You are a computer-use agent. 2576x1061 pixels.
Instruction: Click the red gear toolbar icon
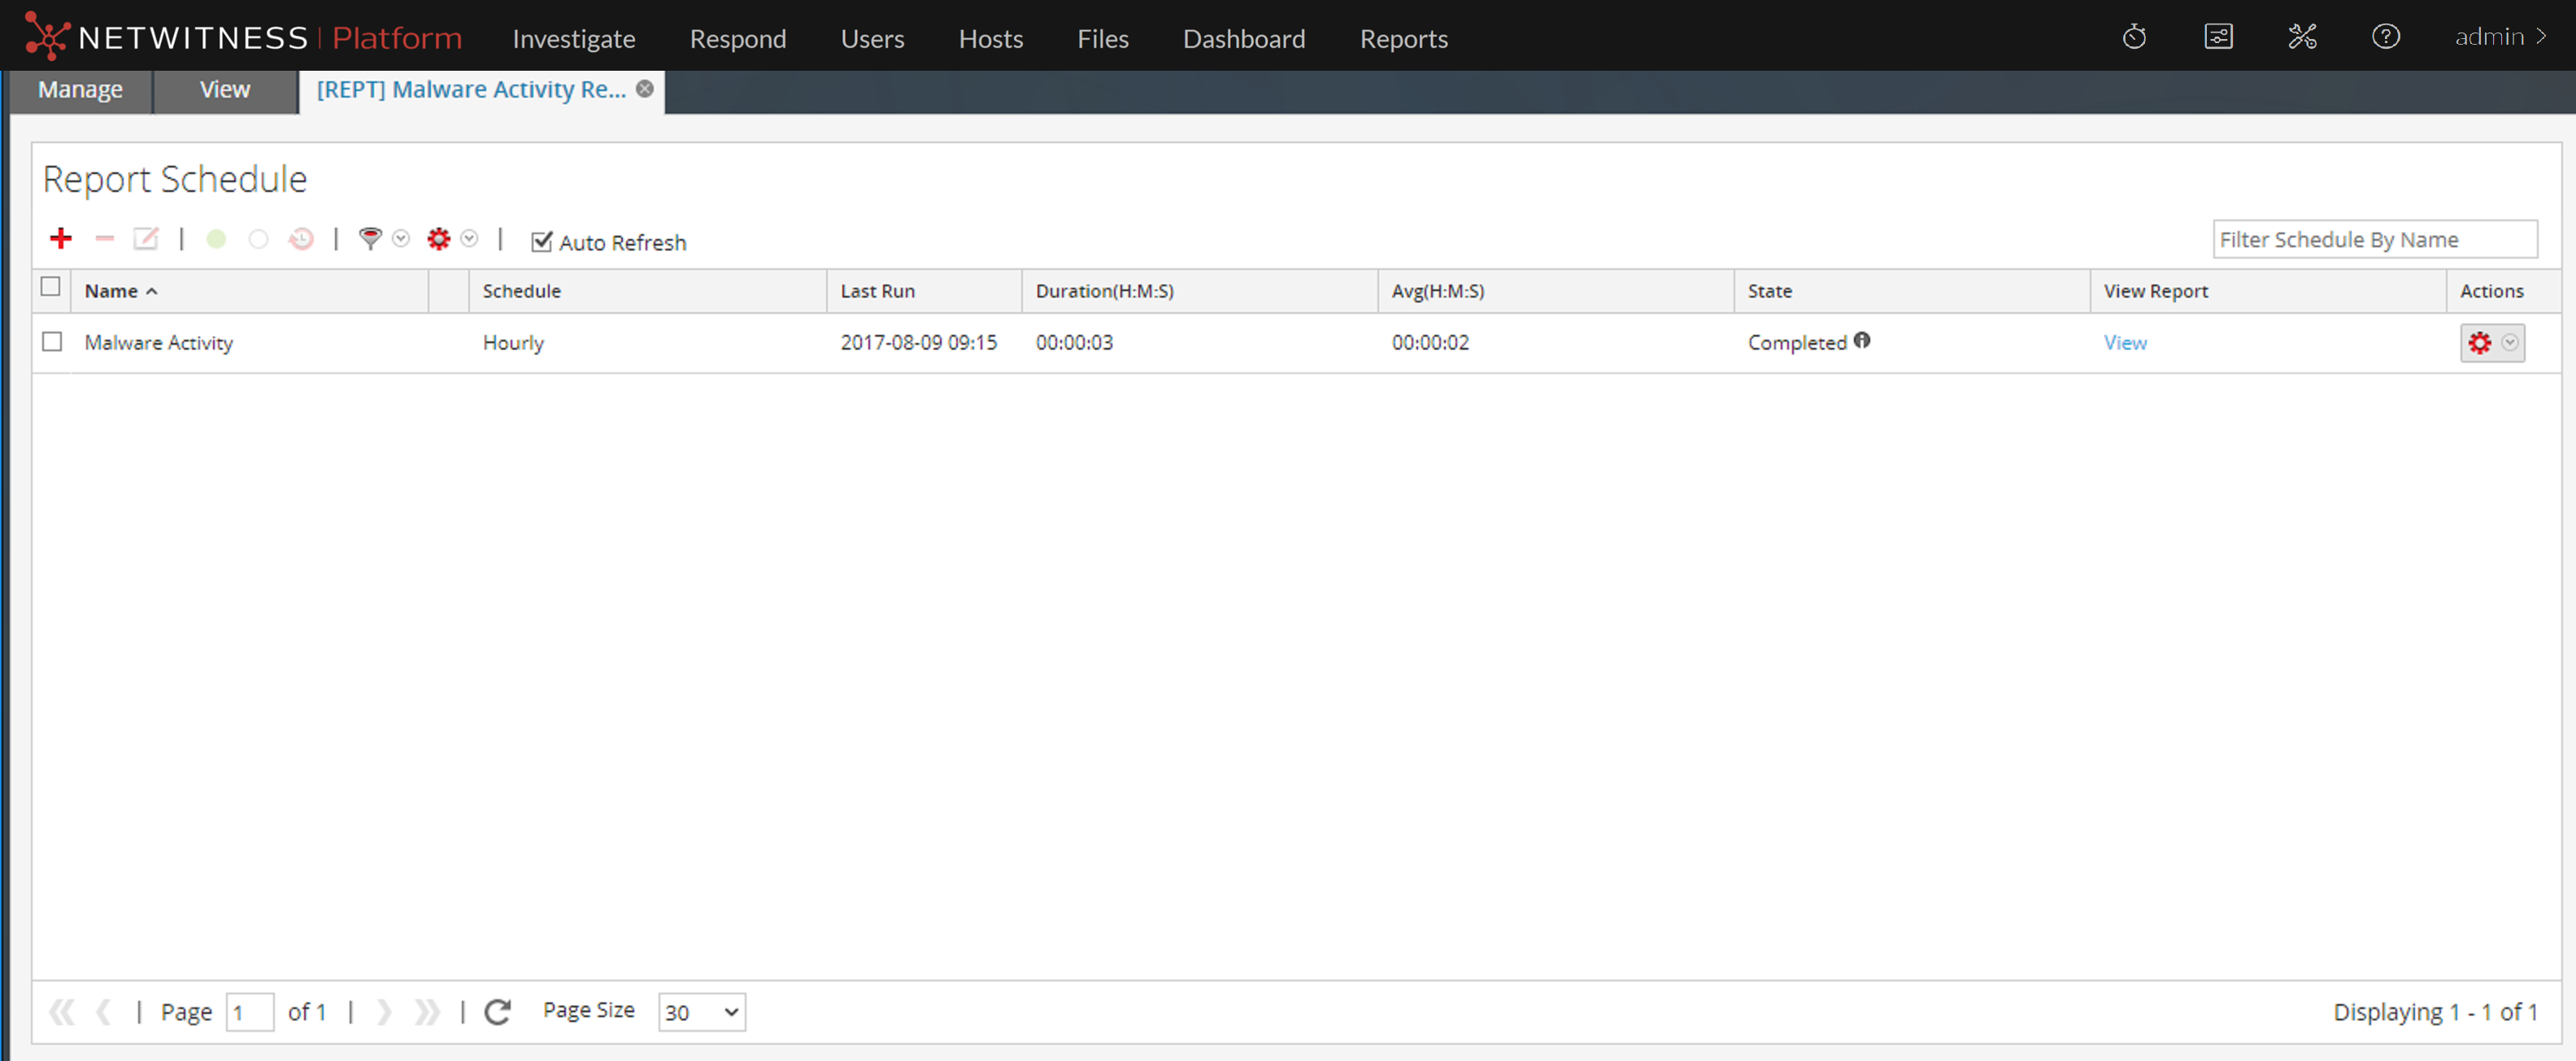tap(439, 239)
